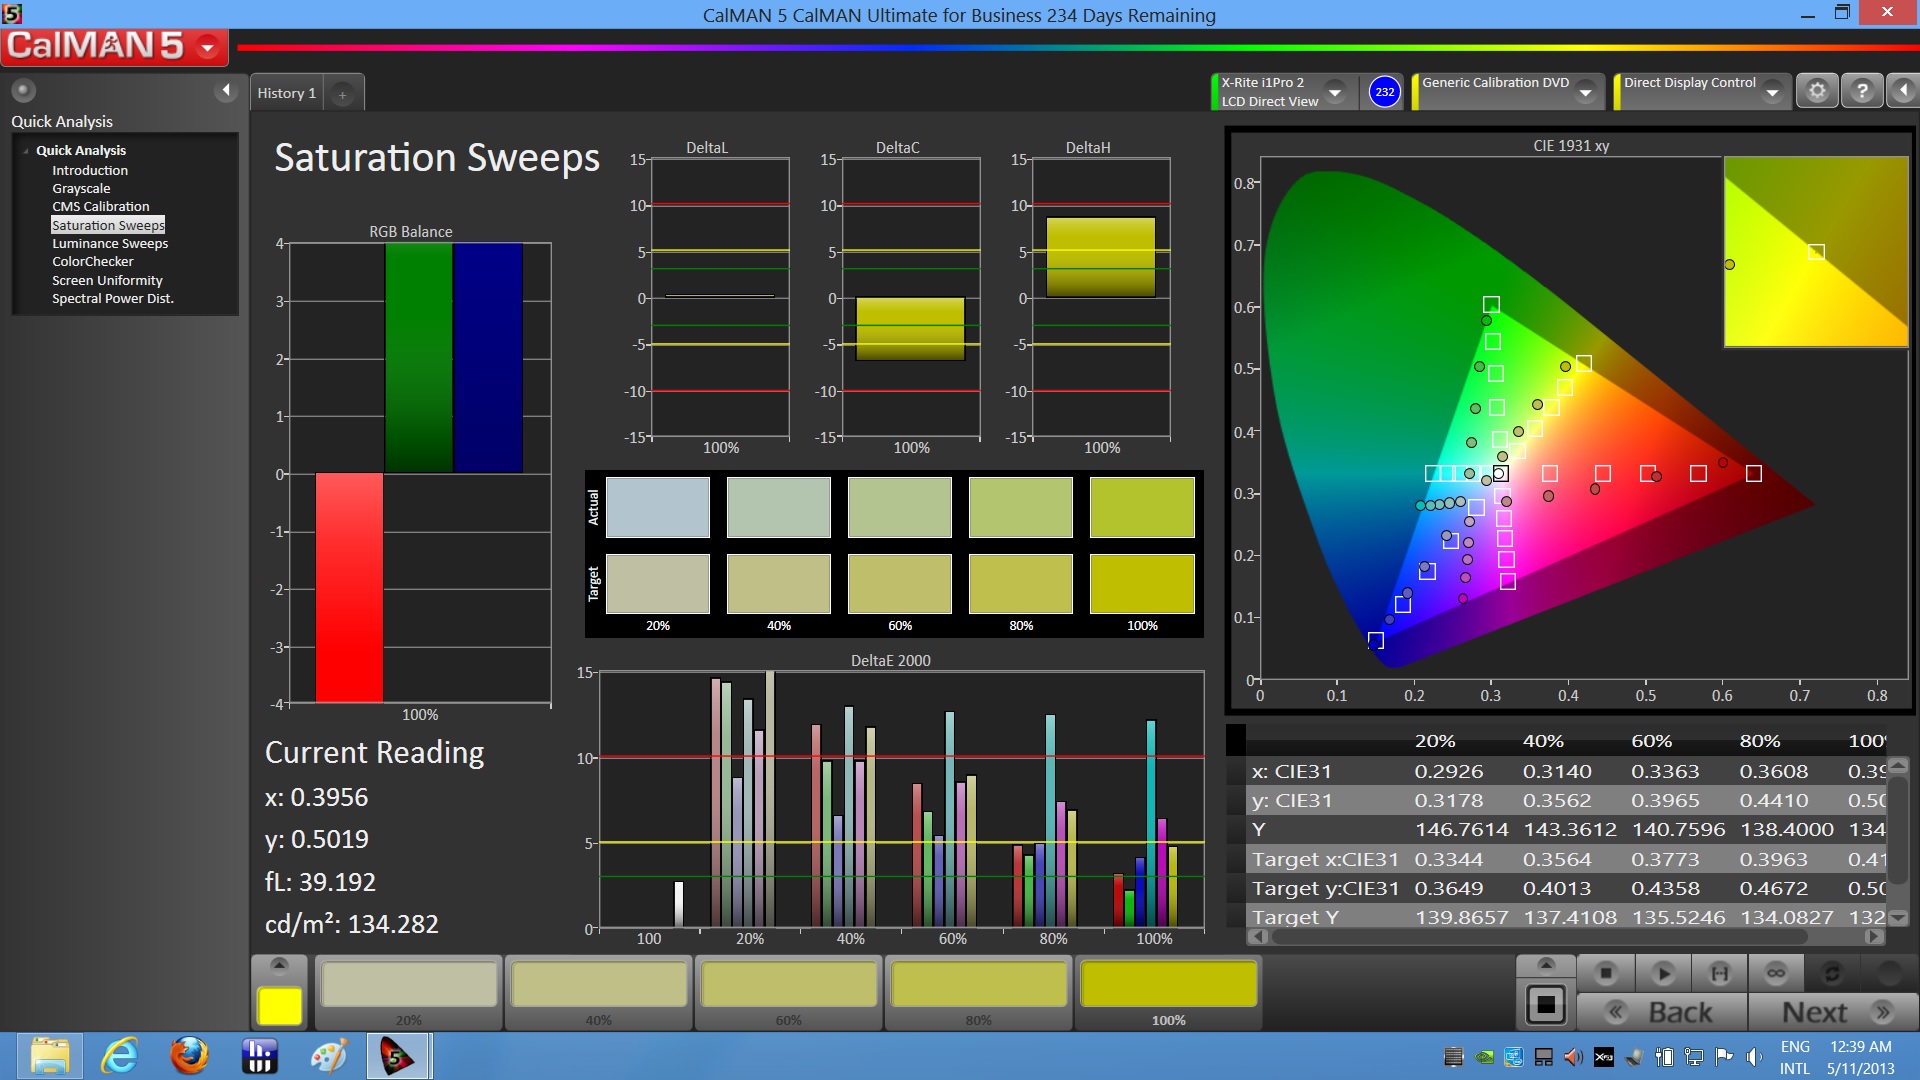Viewport: 1920px width, 1080px height.
Task: Click the red speaker tray icon
Action: click(x=1573, y=1057)
